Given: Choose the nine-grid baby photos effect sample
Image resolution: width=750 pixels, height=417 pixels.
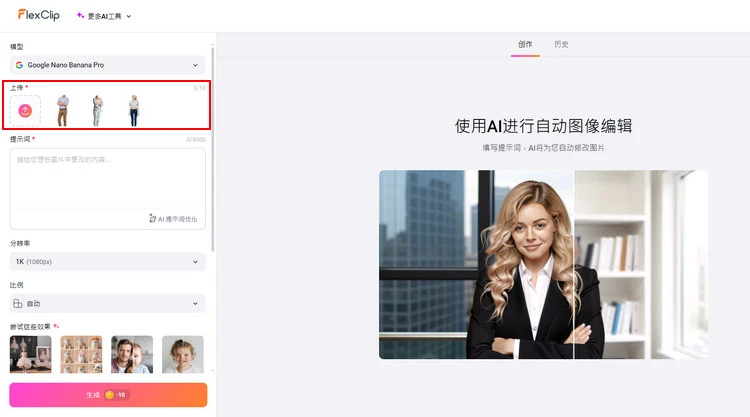Looking at the screenshot, I should pos(81,355).
